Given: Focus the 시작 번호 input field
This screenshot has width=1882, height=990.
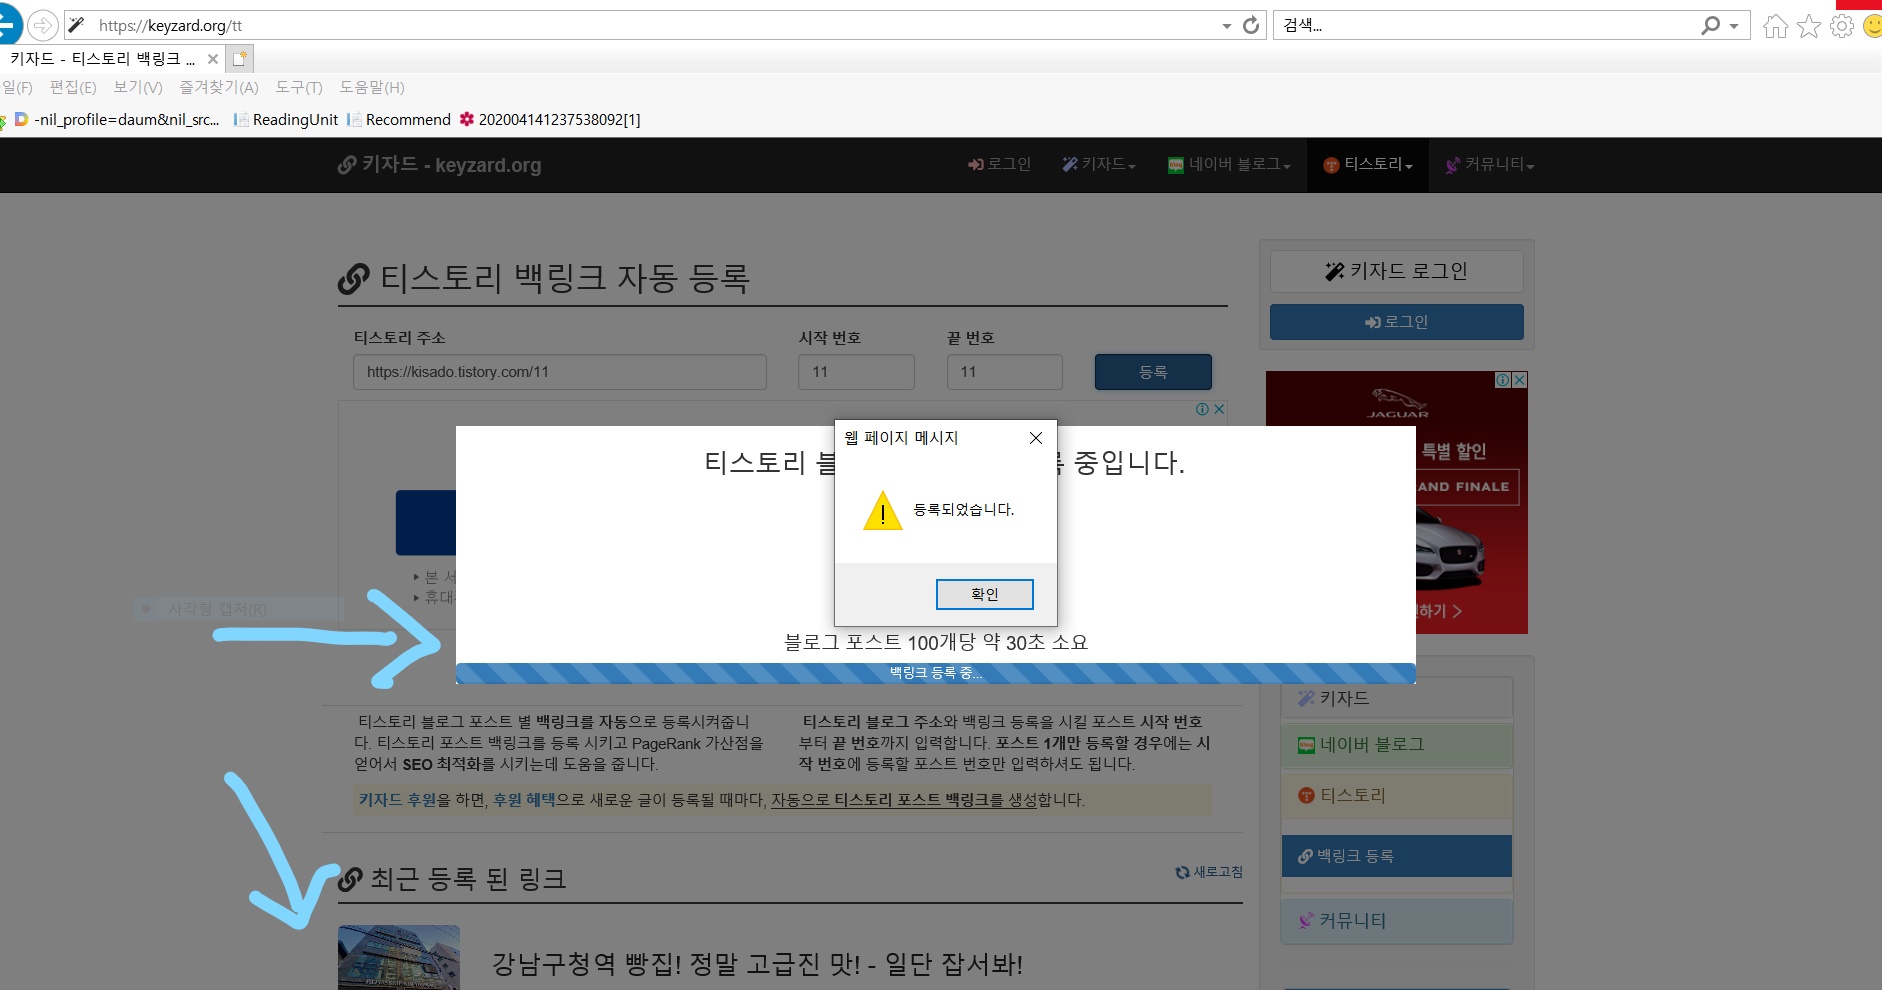Looking at the screenshot, I should [x=856, y=372].
